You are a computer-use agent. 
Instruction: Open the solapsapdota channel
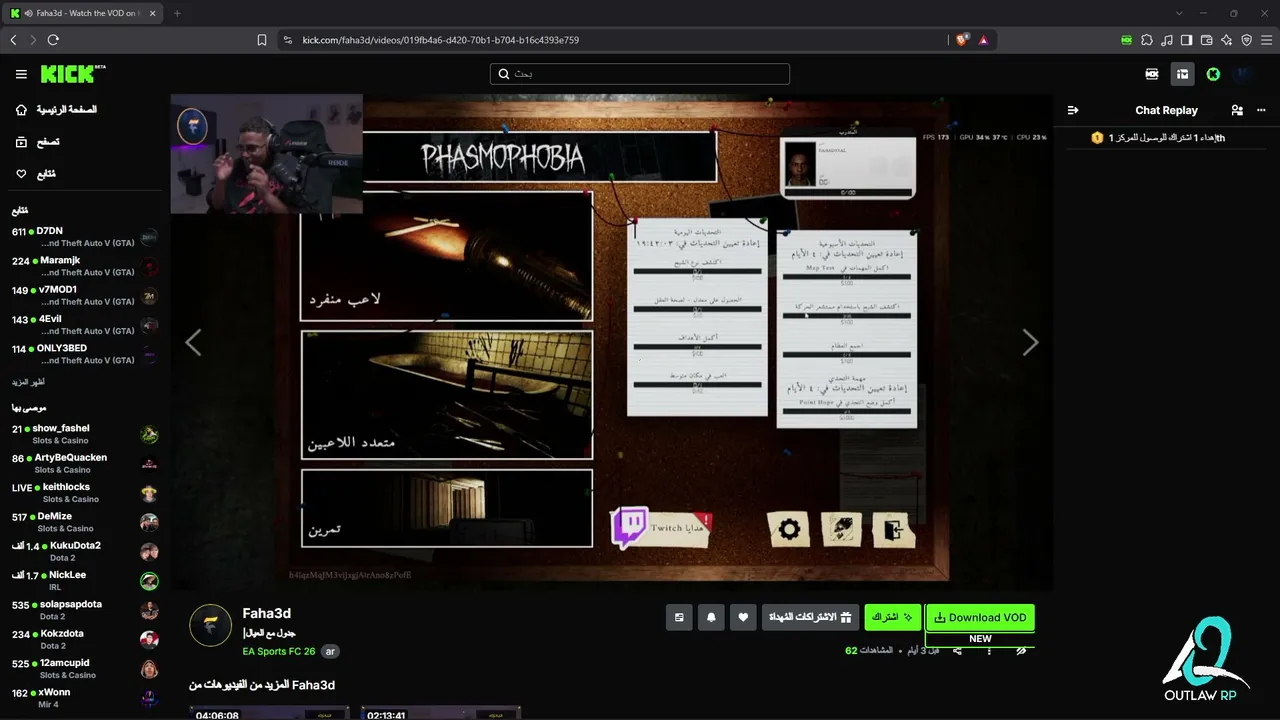coord(85,610)
